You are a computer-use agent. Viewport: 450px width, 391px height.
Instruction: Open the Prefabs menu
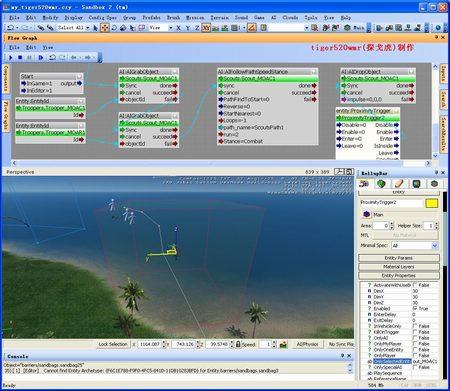point(151,18)
